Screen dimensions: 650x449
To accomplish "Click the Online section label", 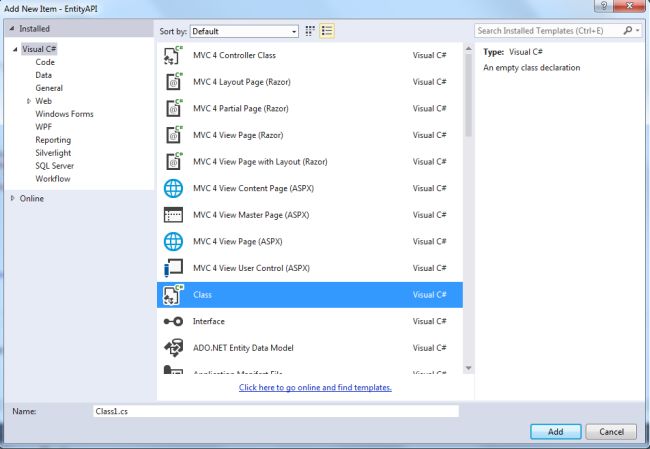I will tap(32, 198).
